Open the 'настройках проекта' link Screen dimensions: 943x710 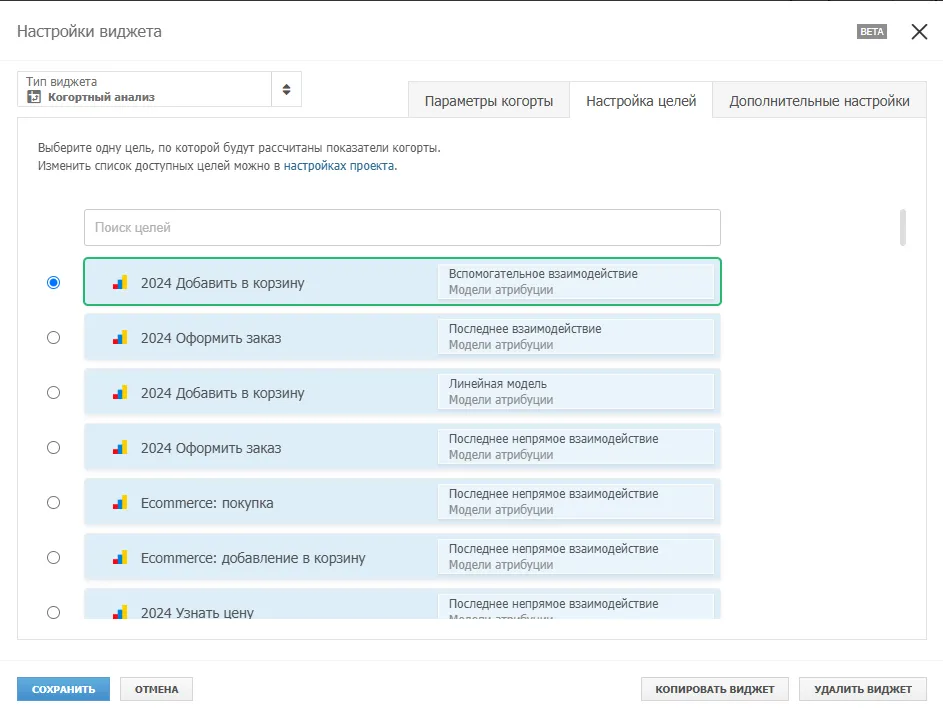pos(339,166)
